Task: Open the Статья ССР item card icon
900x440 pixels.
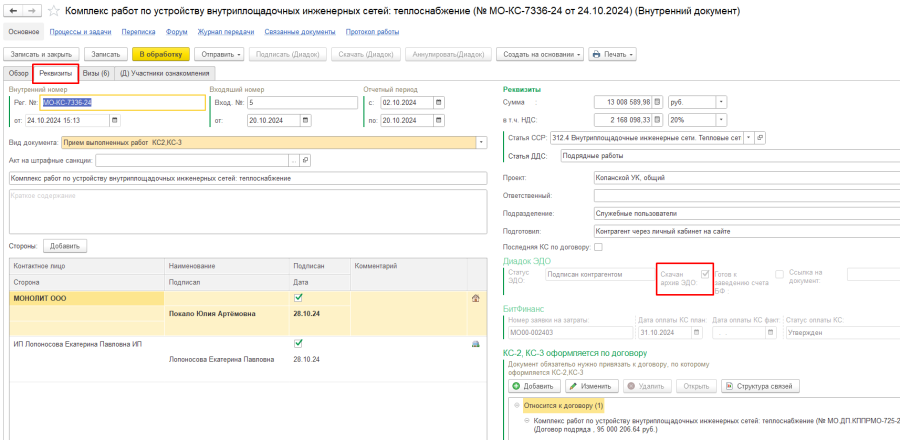Action: point(760,137)
